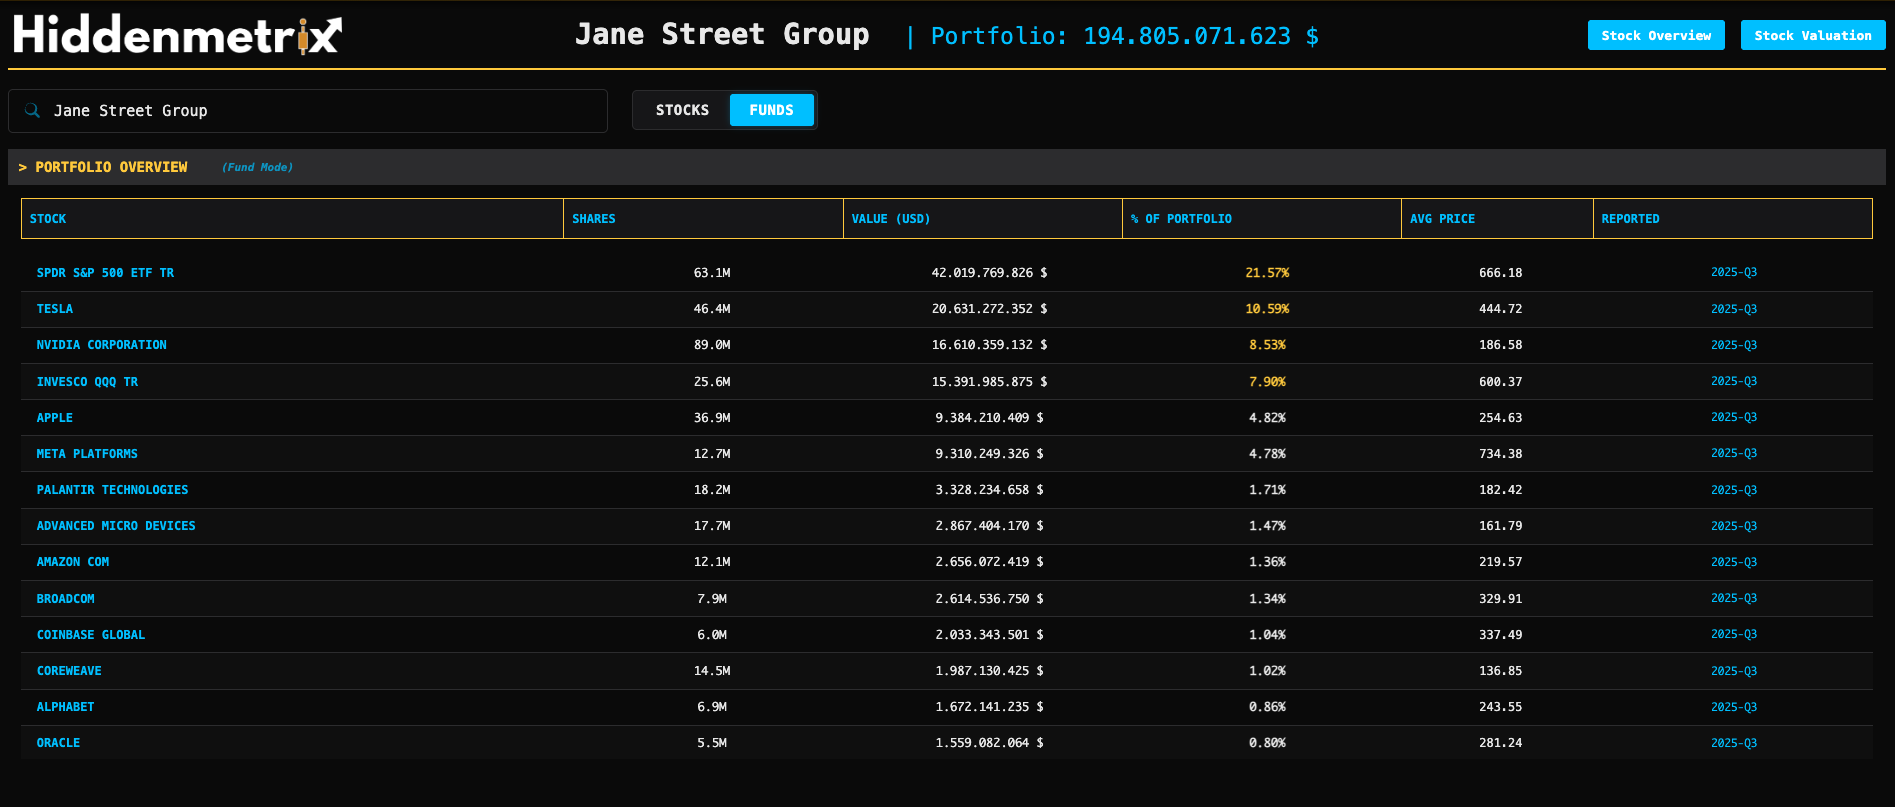Click the Hiddenmetrix logo
This screenshot has width=1895, height=807.
177,35
